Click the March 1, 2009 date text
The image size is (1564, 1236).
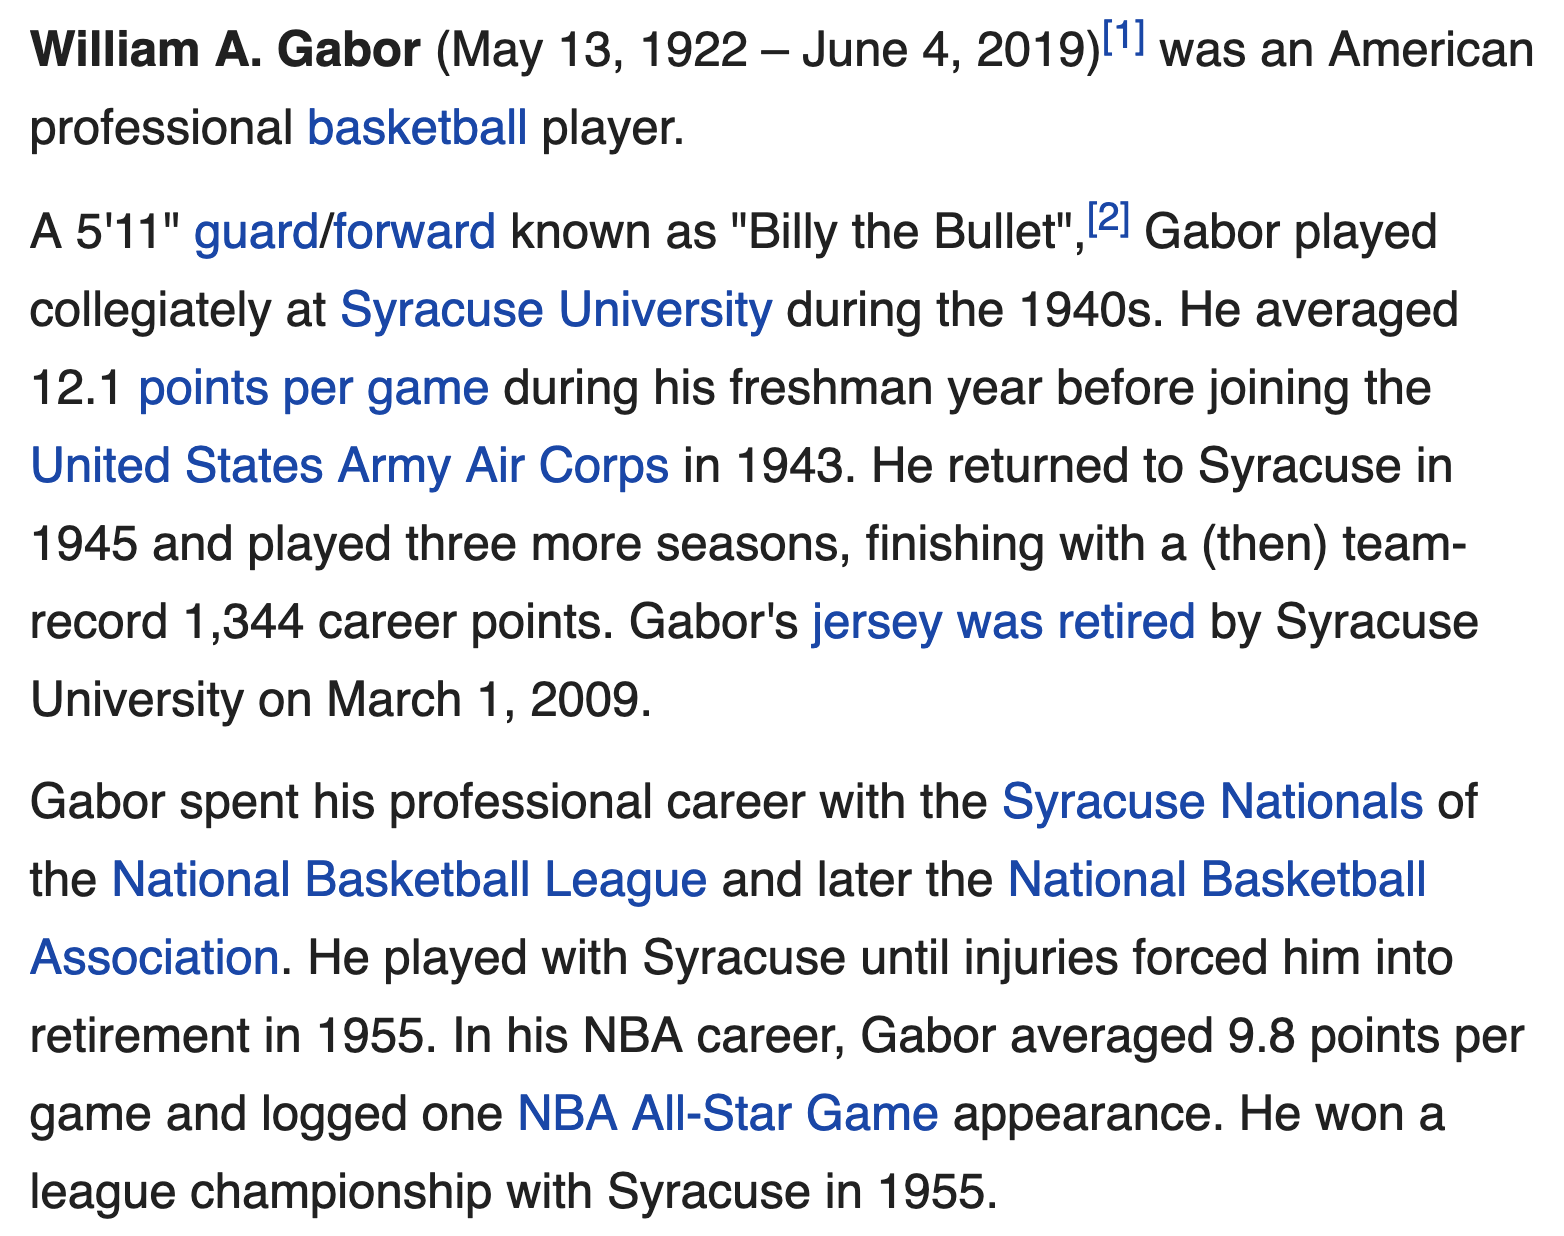(483, 700)
